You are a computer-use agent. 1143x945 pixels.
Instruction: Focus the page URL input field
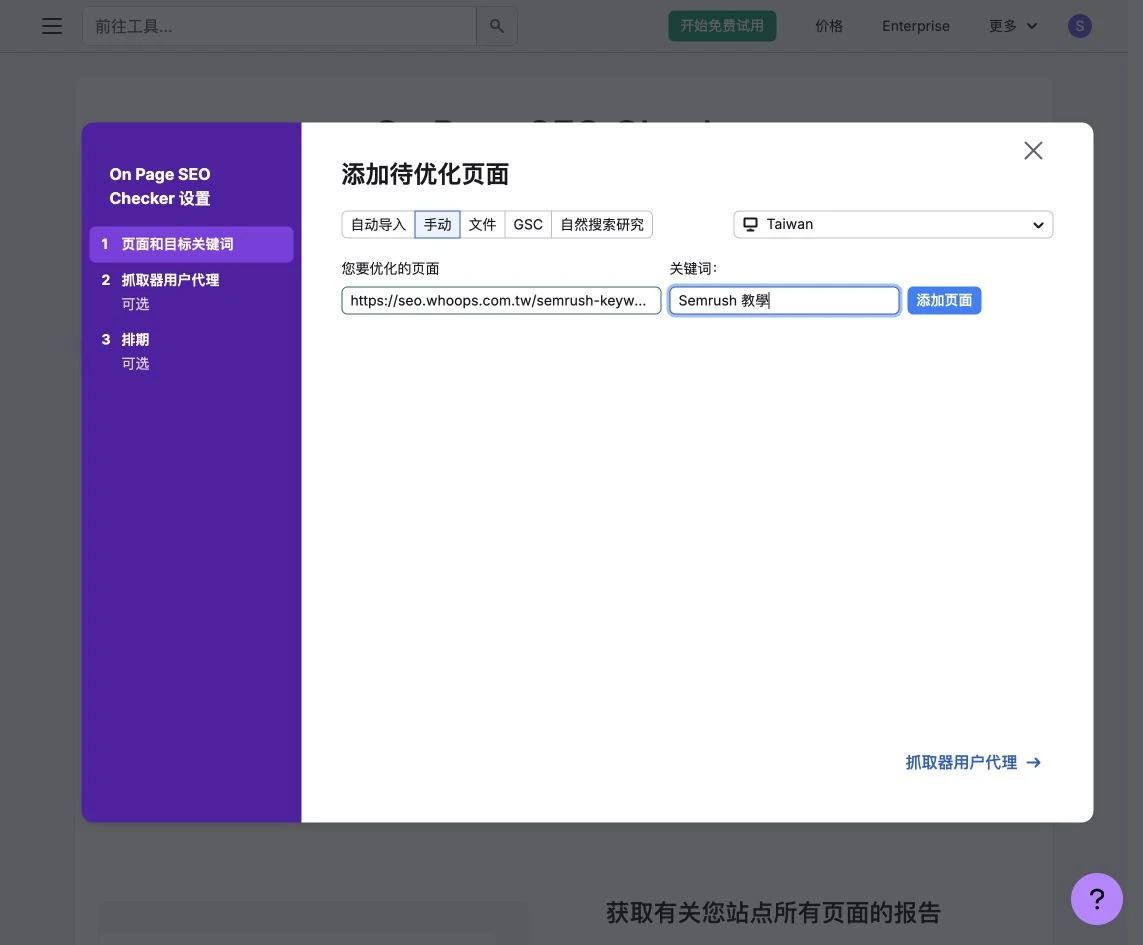click(502, 300)
